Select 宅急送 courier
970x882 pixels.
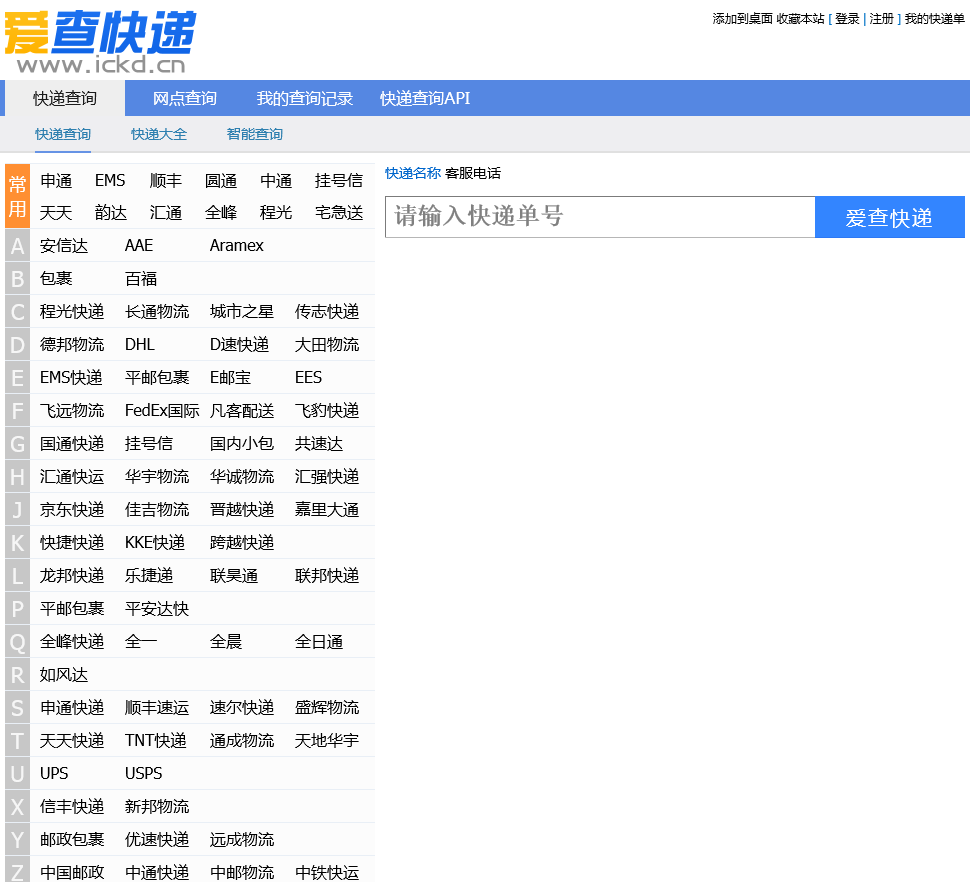tap(339, 213)
